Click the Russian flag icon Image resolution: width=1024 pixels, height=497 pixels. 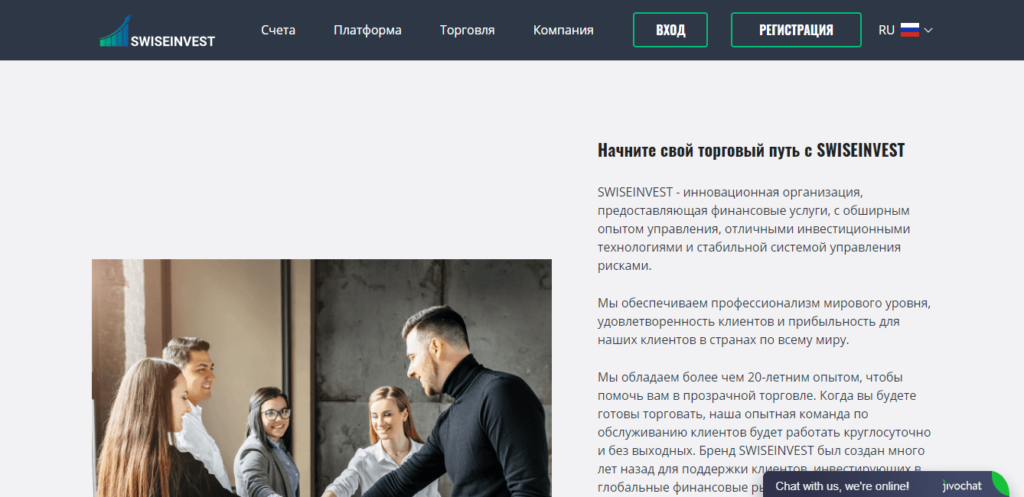coord(910,30)
